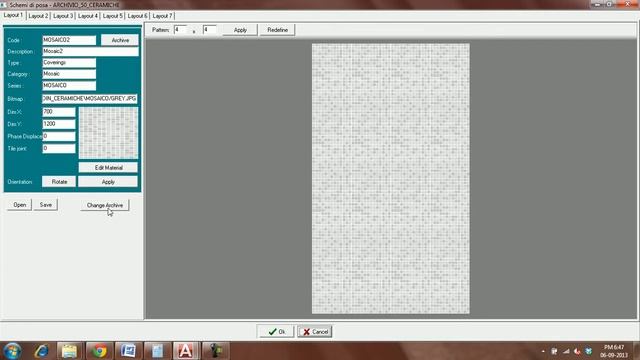Open the Layout 6 tab
Image resolution: width=640 pixels, height=360 pixels.
pyautogui.click(x=137, y=16)
